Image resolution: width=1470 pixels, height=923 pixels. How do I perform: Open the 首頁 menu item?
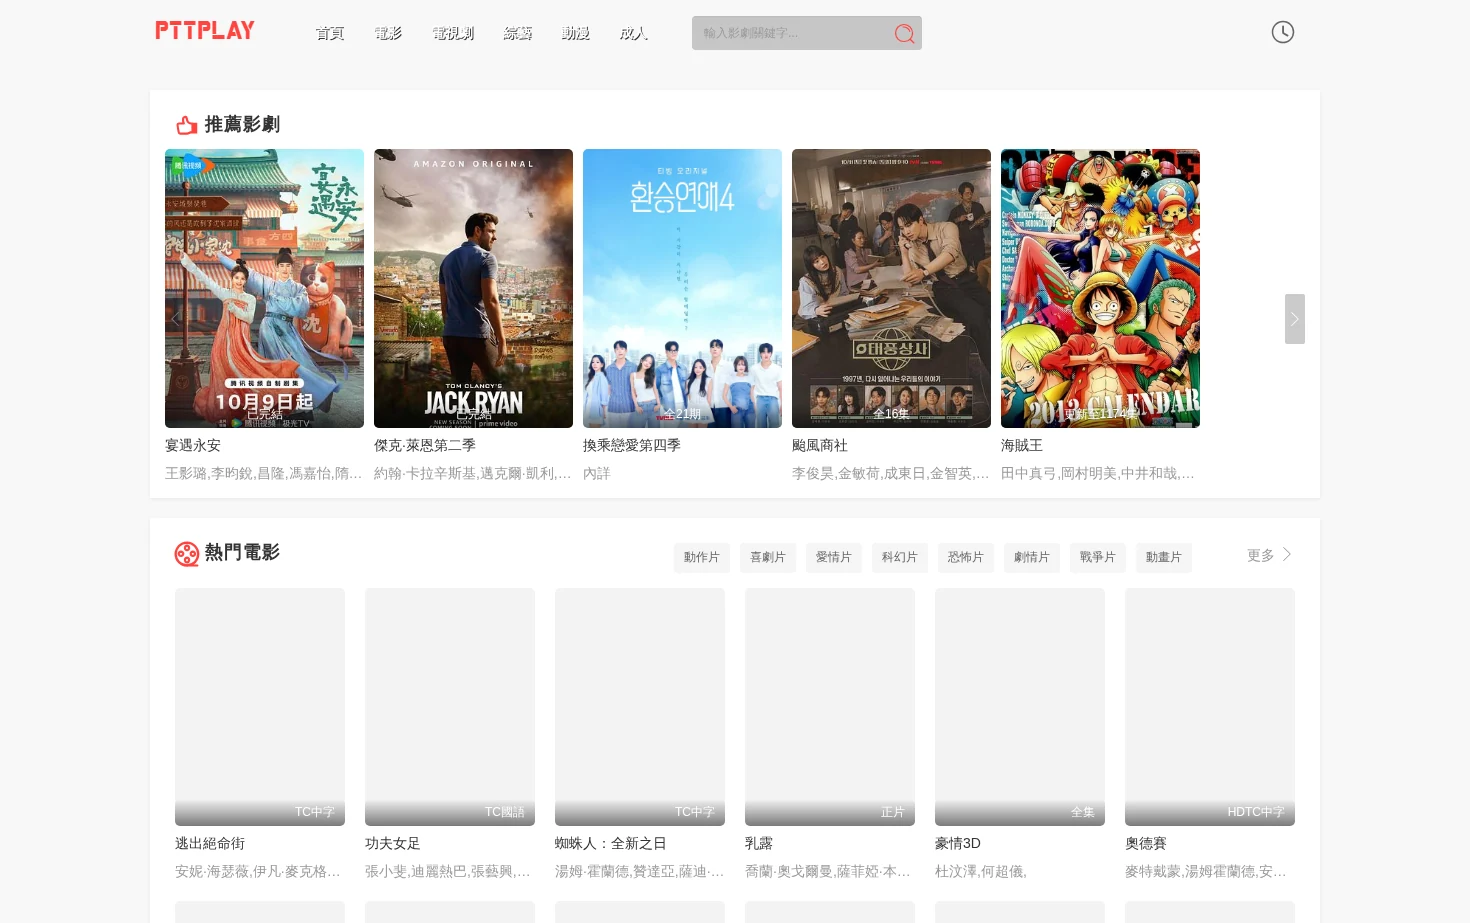click(x=330, y=33)
